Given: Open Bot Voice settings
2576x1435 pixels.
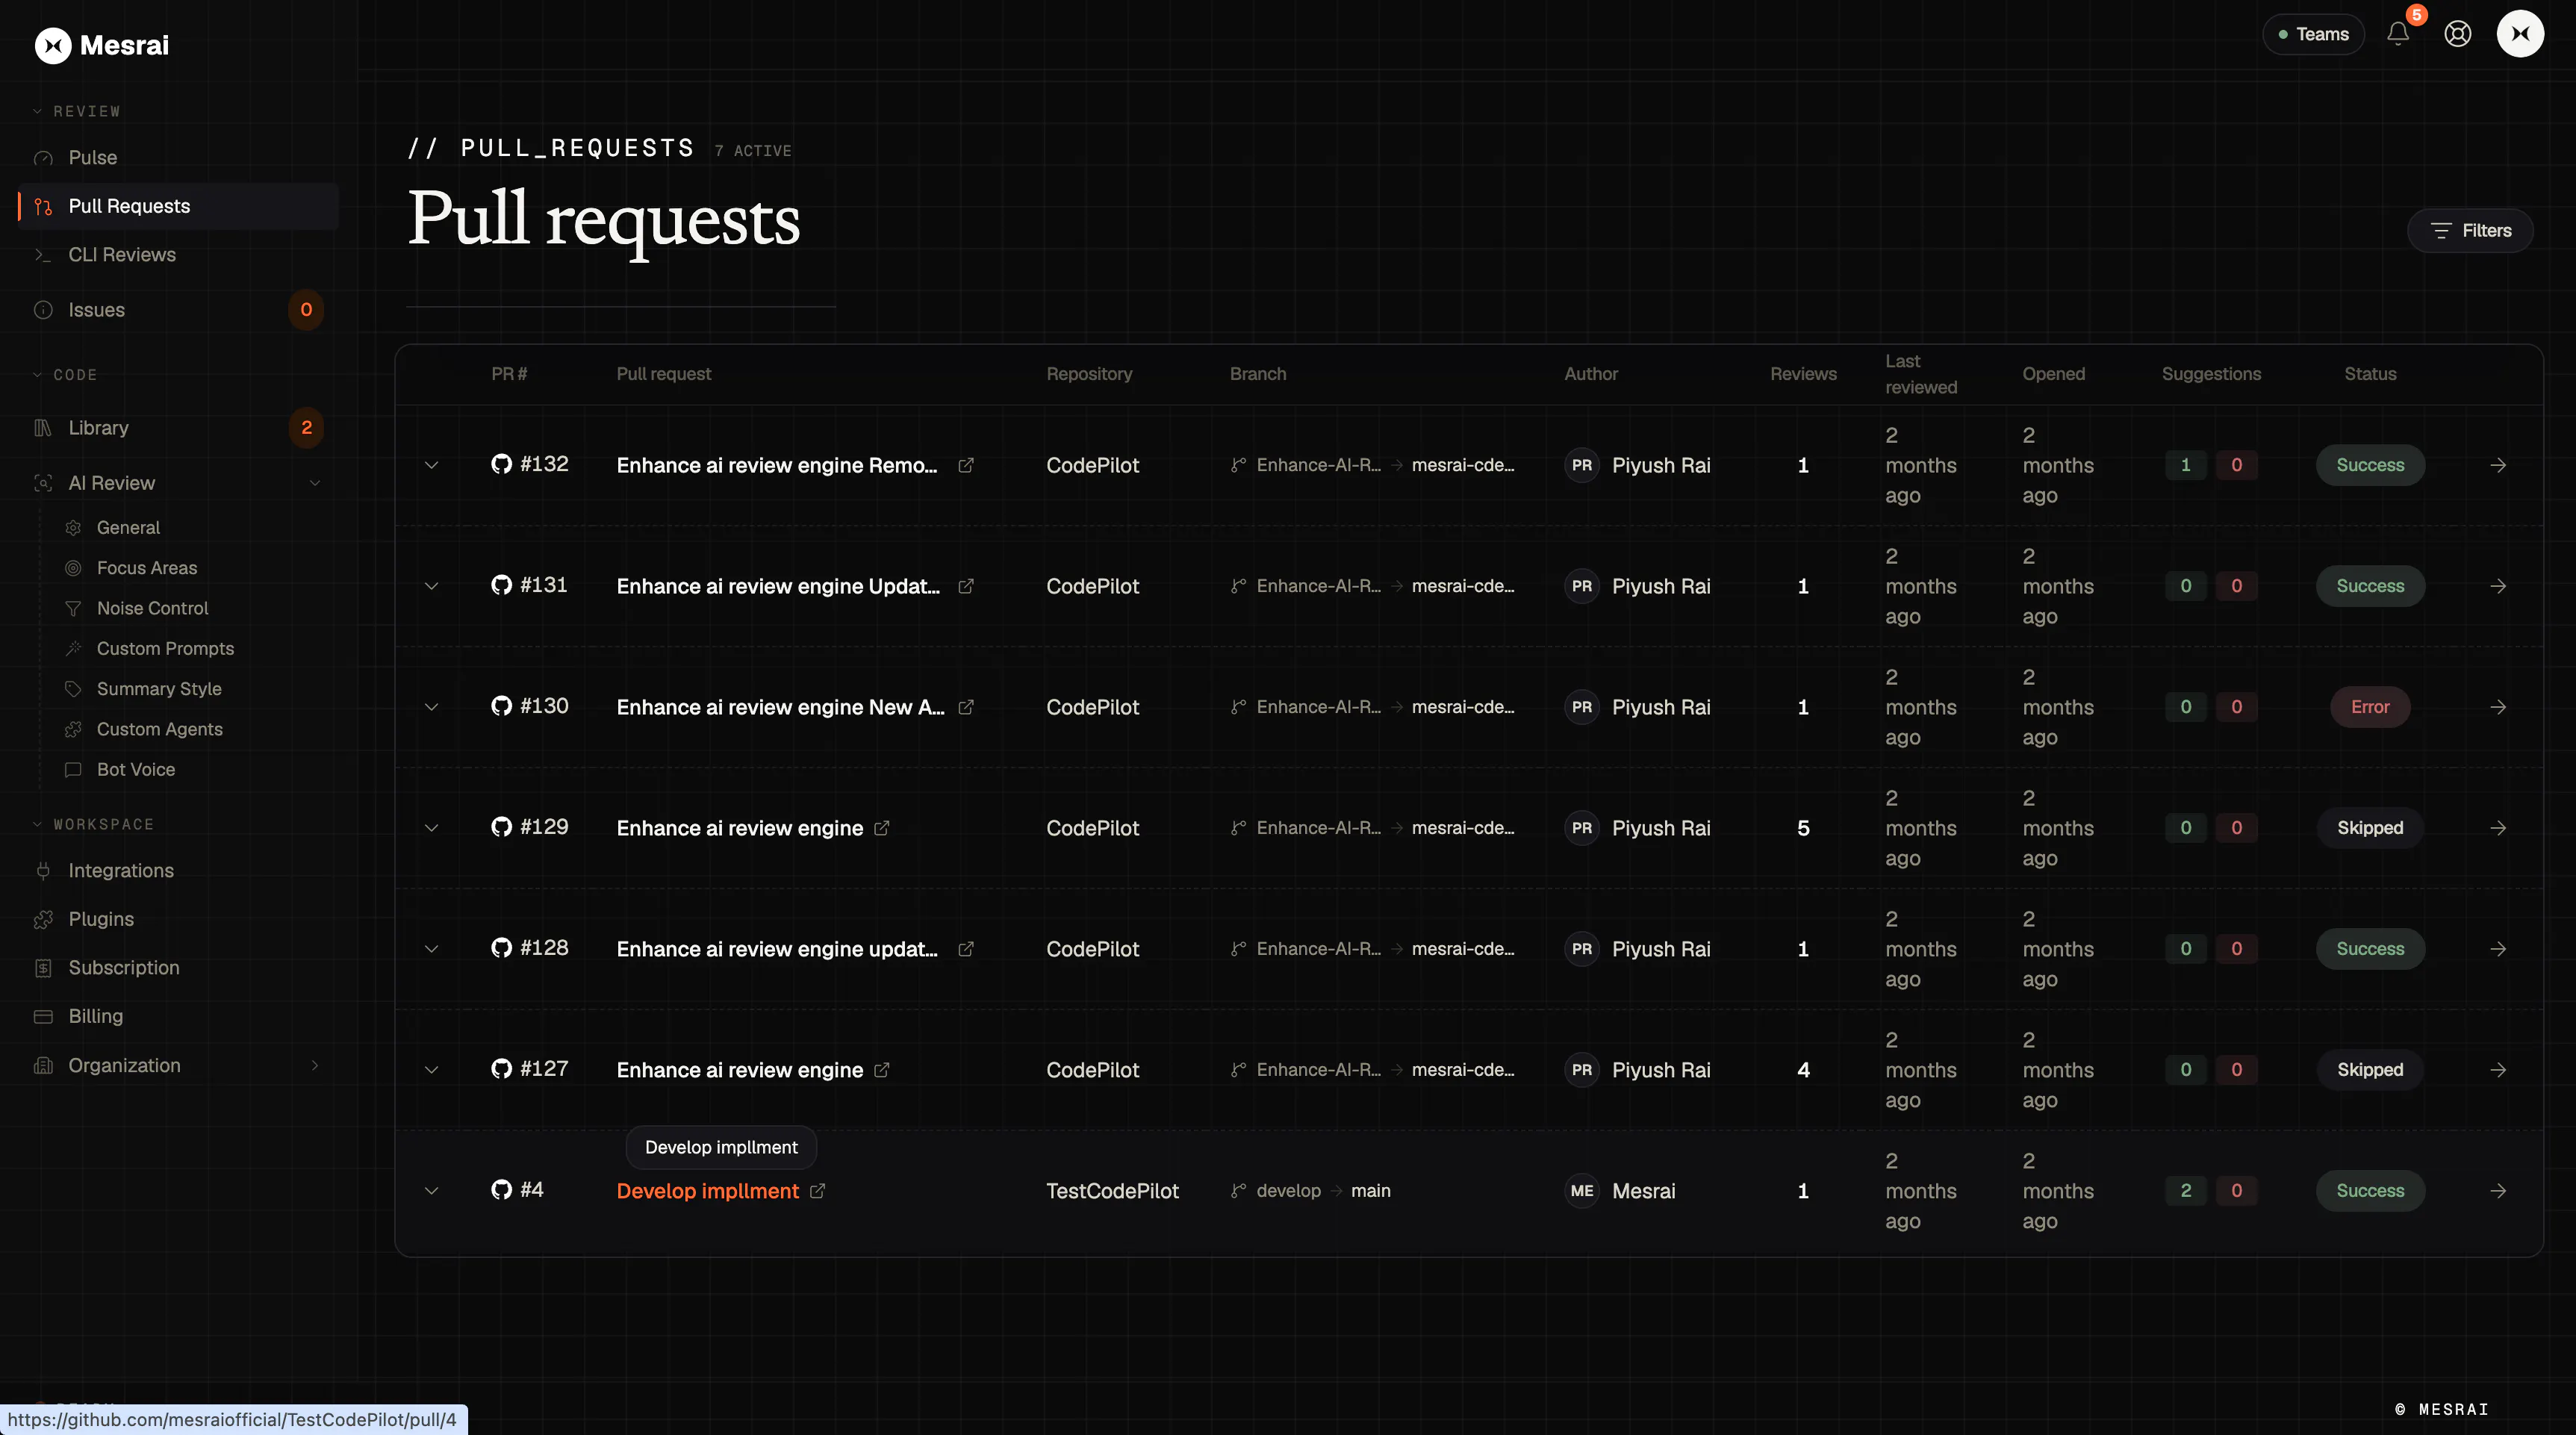Looking at the screenshot, I should (x=136, y=770).
